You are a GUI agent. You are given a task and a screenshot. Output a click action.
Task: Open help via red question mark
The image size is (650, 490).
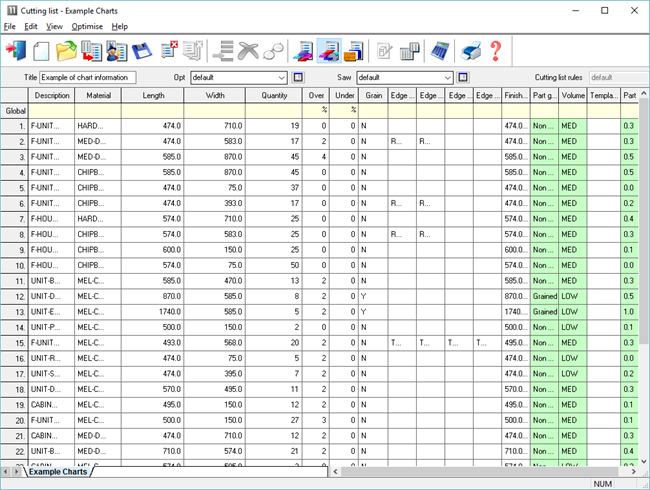[494, 50]
